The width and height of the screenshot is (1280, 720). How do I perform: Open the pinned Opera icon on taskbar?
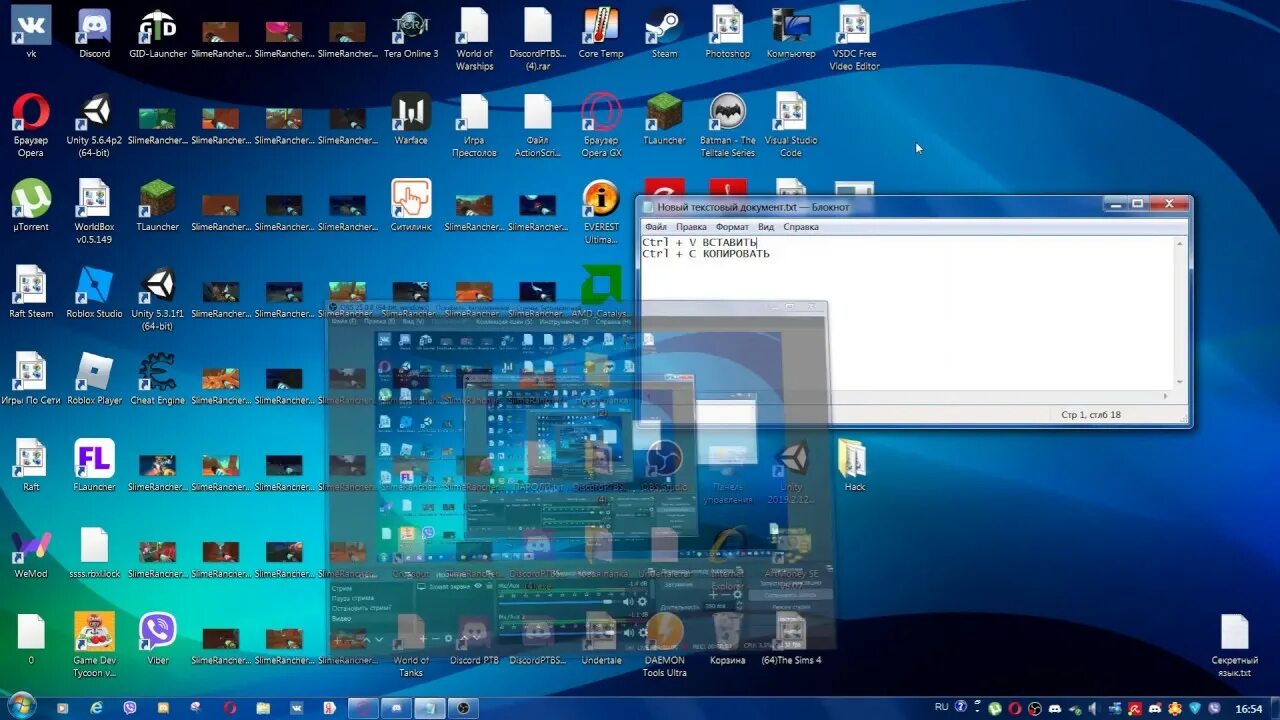coord(229,707)
